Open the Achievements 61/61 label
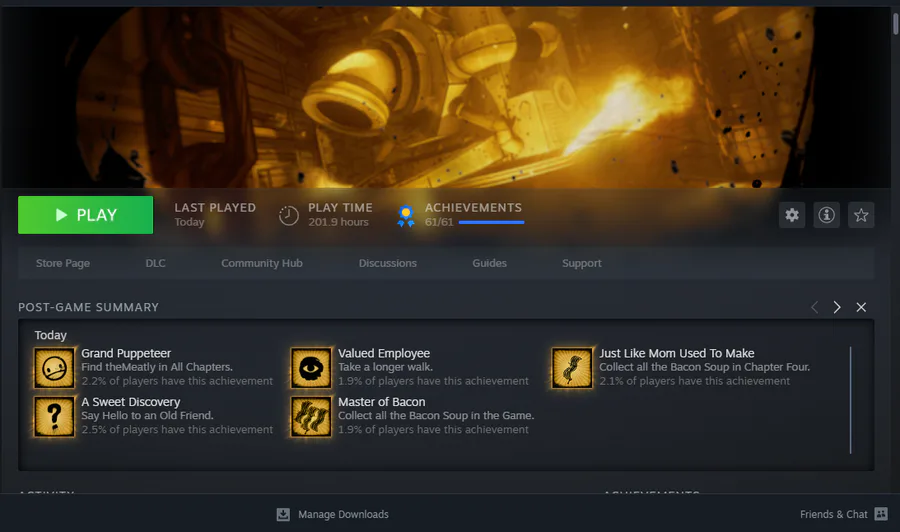The width and height of the screenshot is (900, 532). [474, 215]
